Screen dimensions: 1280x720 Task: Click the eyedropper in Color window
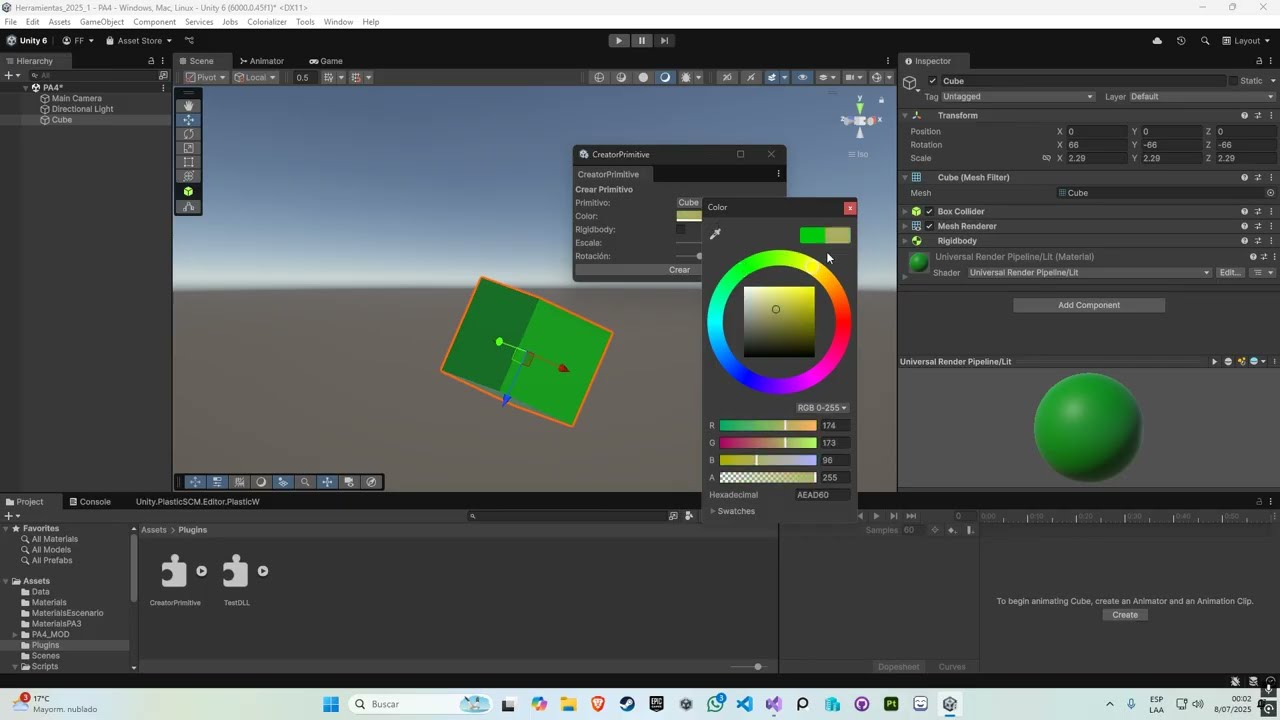click(x=715, y=234)
